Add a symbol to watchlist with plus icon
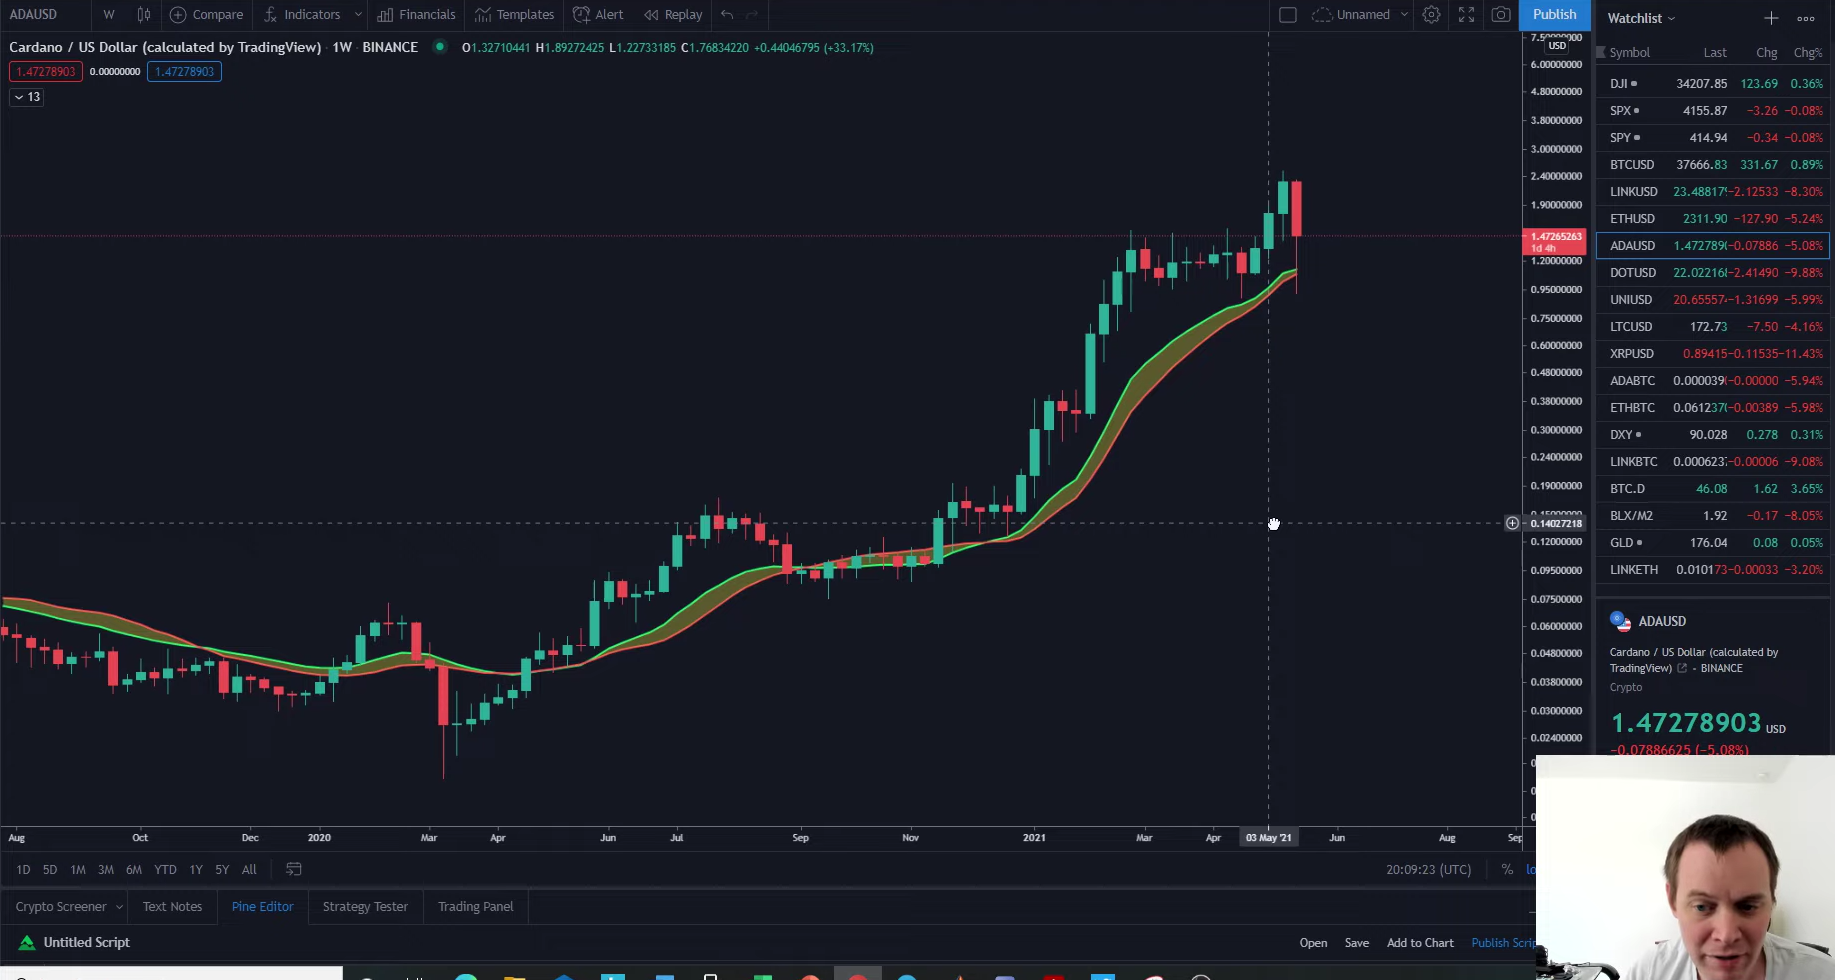The image size is (1835, 980). click(1771, 18)
